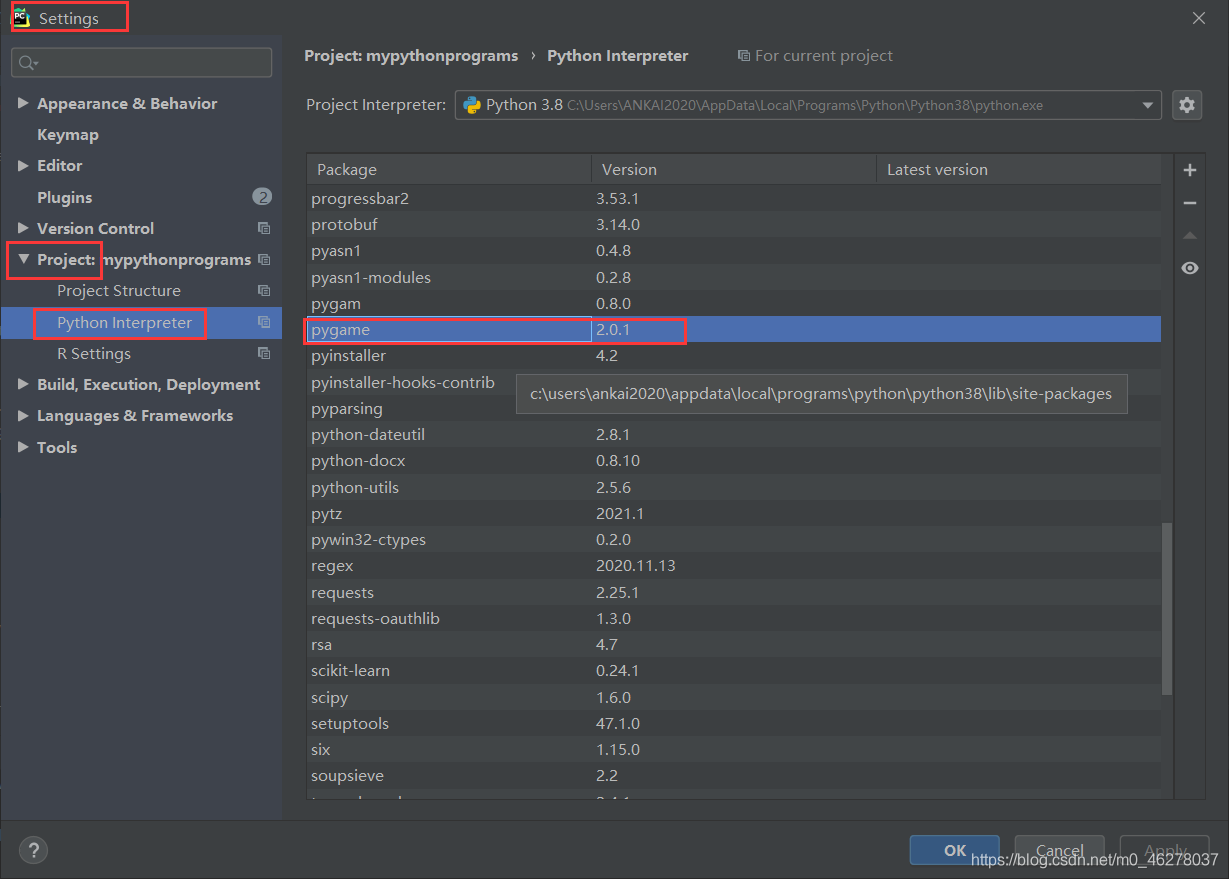
Task: Click the help question mark icon
Action: (33, 850)
